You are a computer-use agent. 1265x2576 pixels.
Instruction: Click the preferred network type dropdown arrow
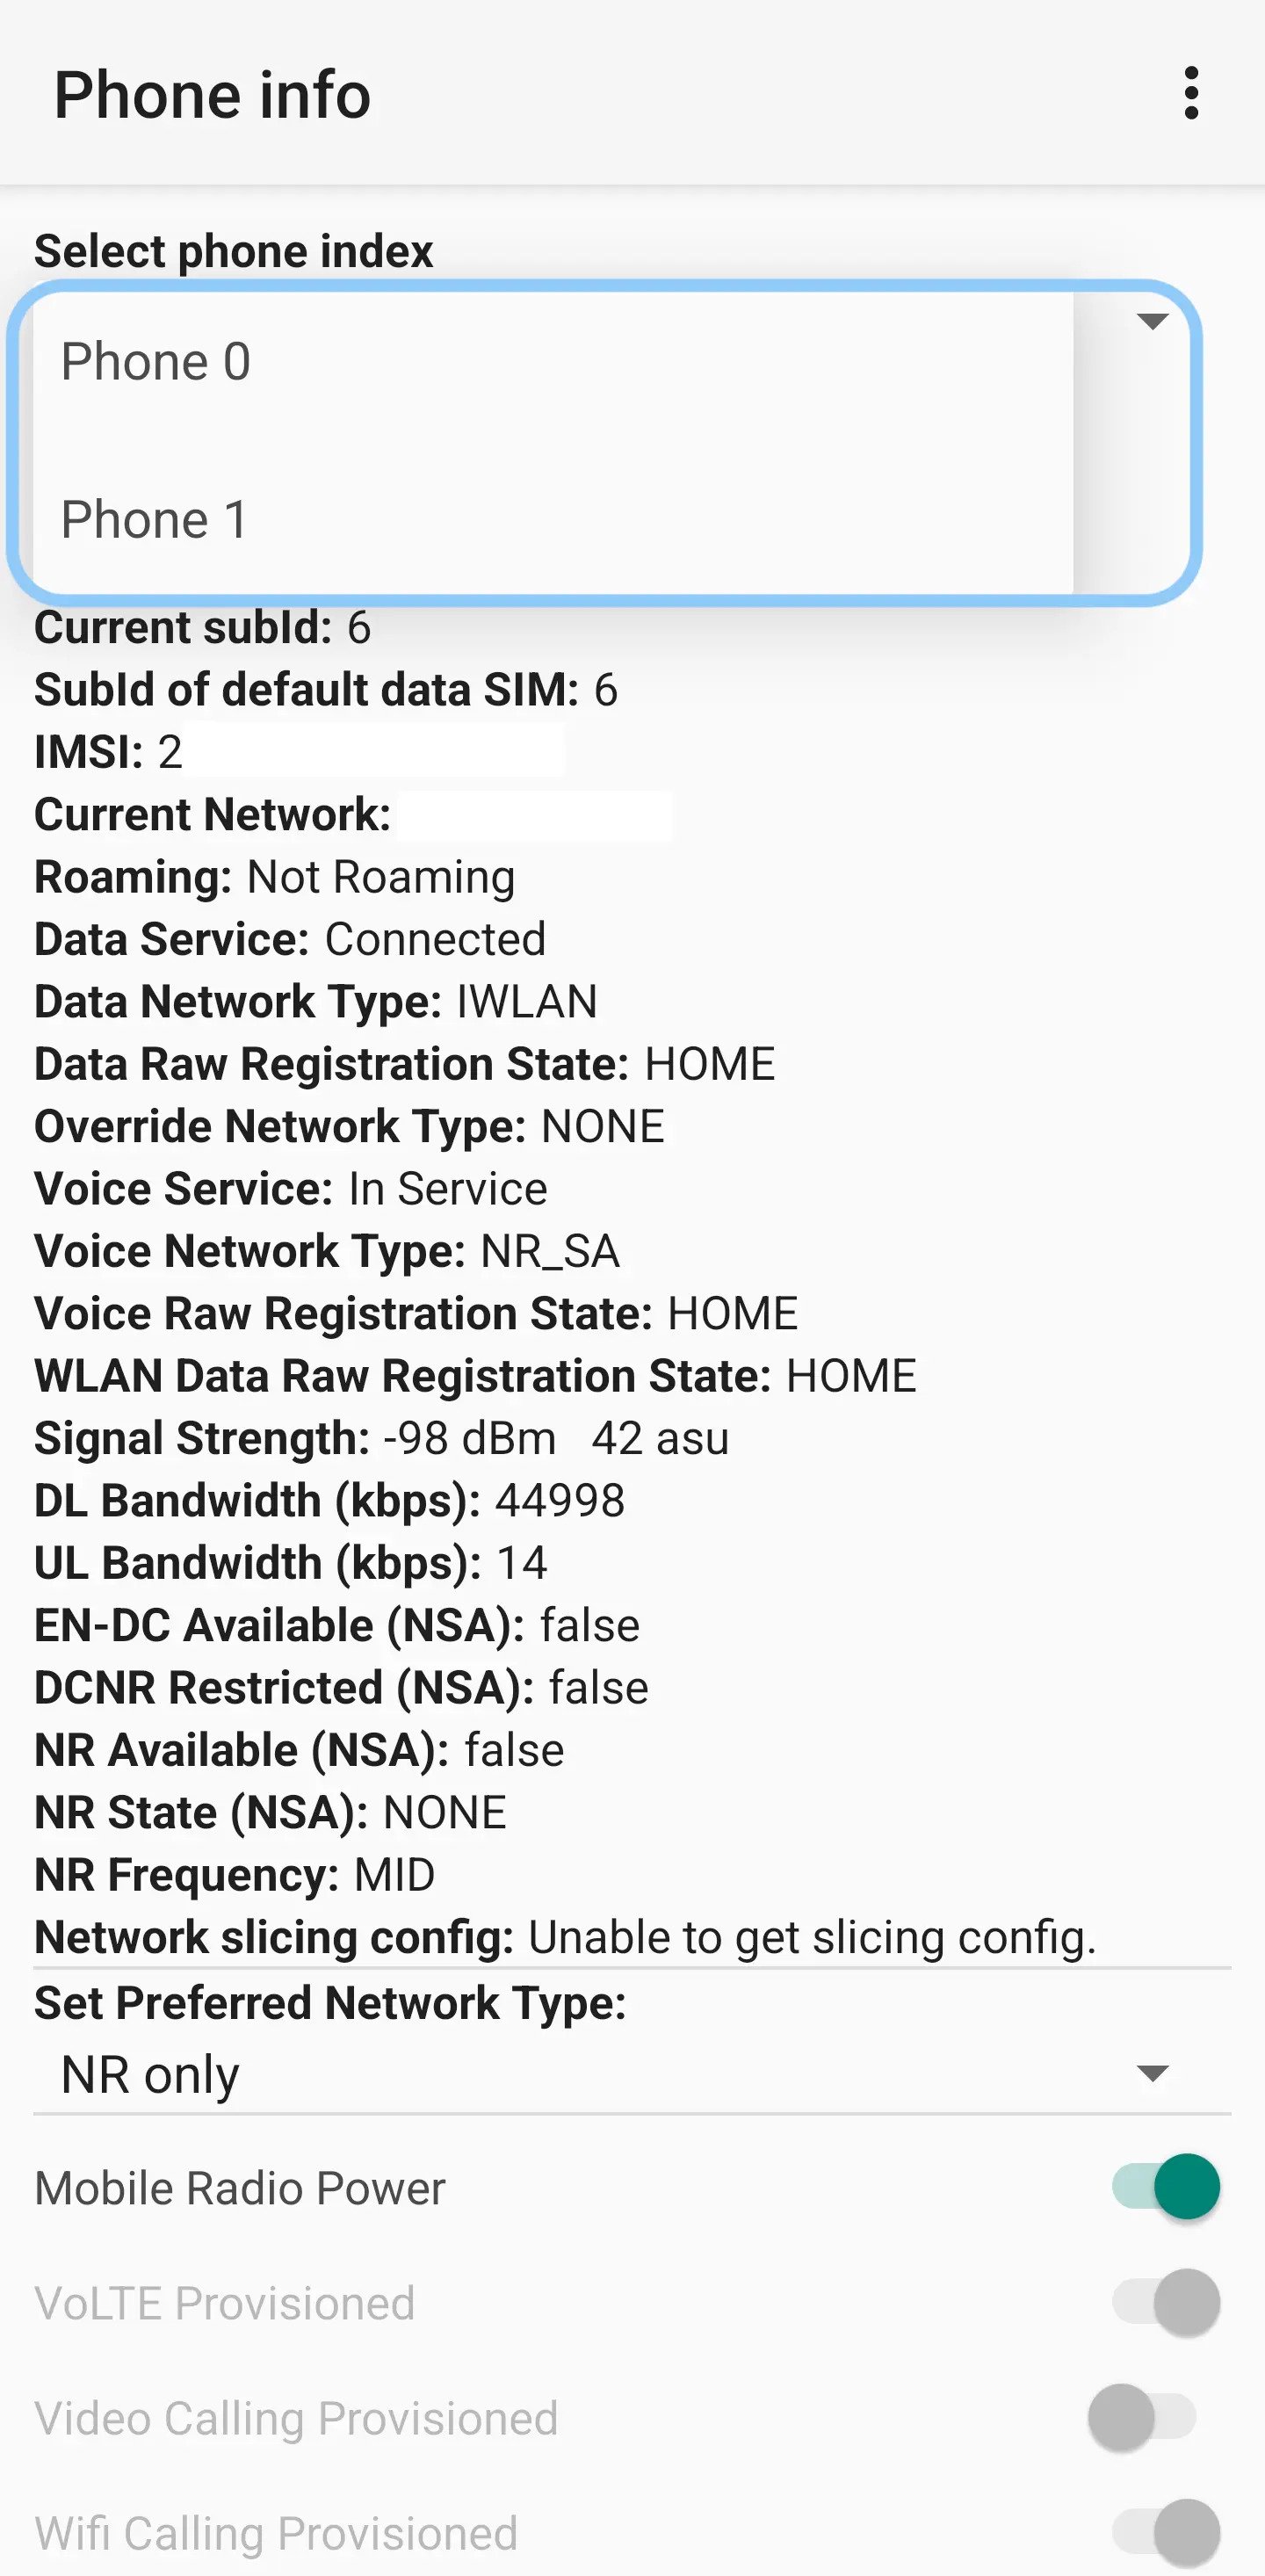1152,2073
